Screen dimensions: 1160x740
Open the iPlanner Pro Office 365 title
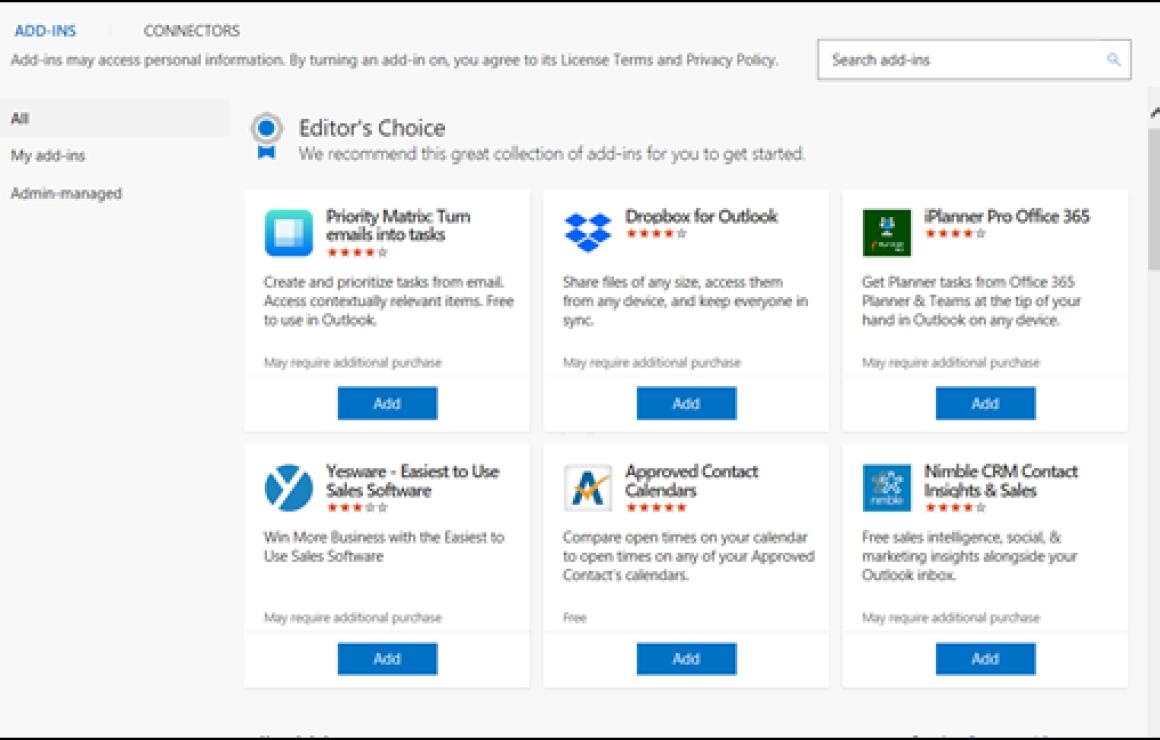pos(1007,216)
